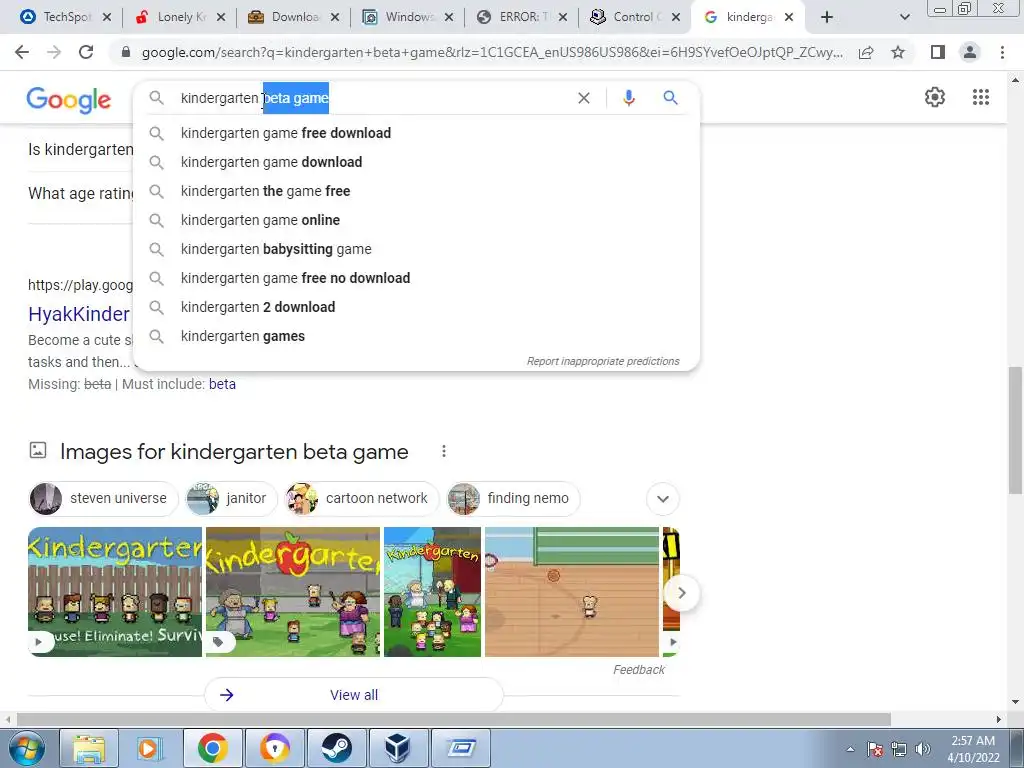Image resolution: width=1024 pixels, height=768 pixels.
Task: Open the media player taskbar icon
Action: (150, 748)
